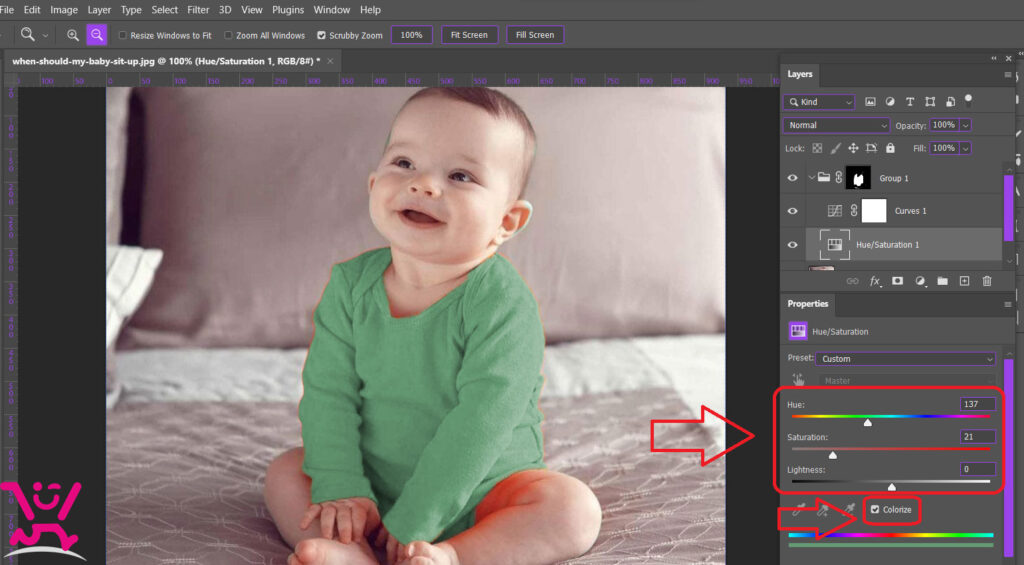Filter layers by adjustment layer icon

click(x=889, y=102)
